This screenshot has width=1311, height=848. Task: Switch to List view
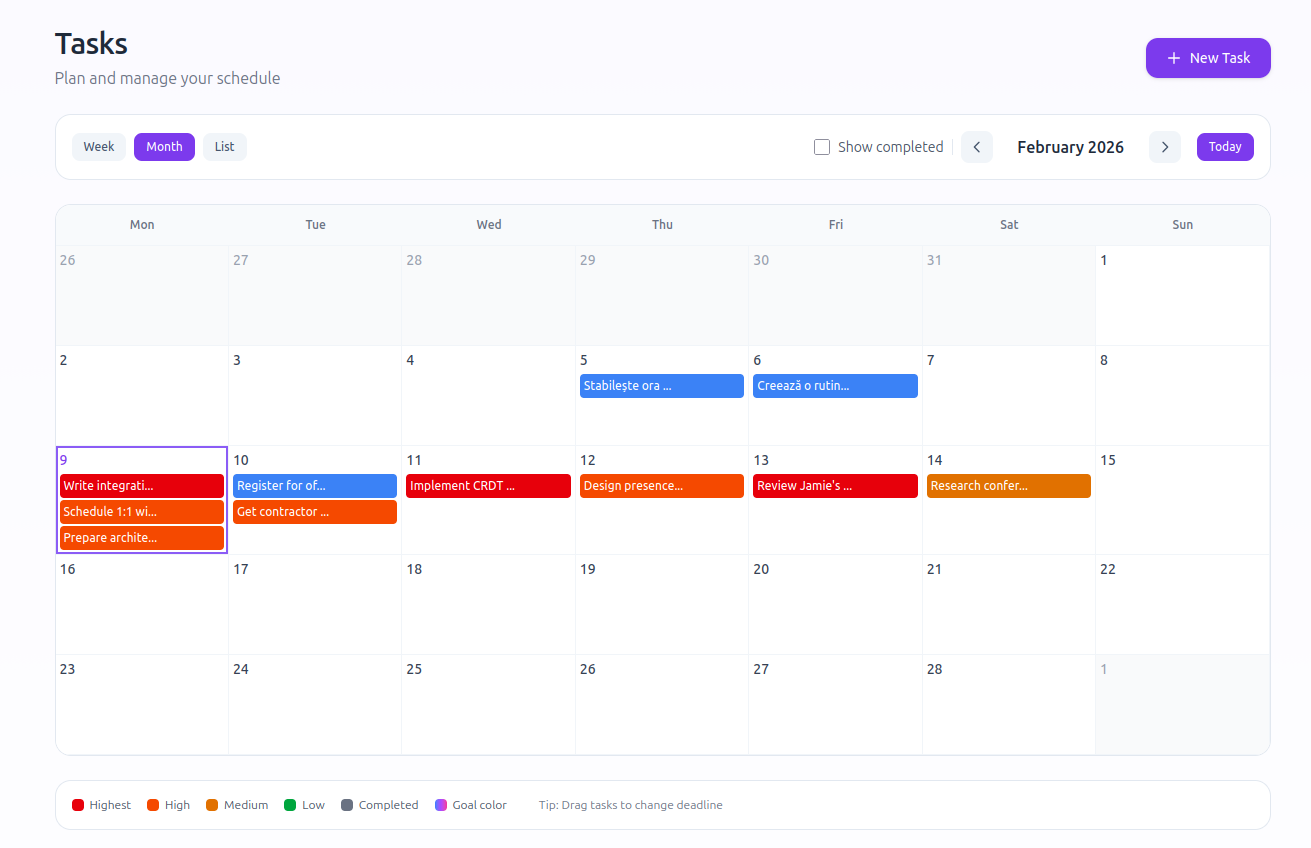(225, 147)
